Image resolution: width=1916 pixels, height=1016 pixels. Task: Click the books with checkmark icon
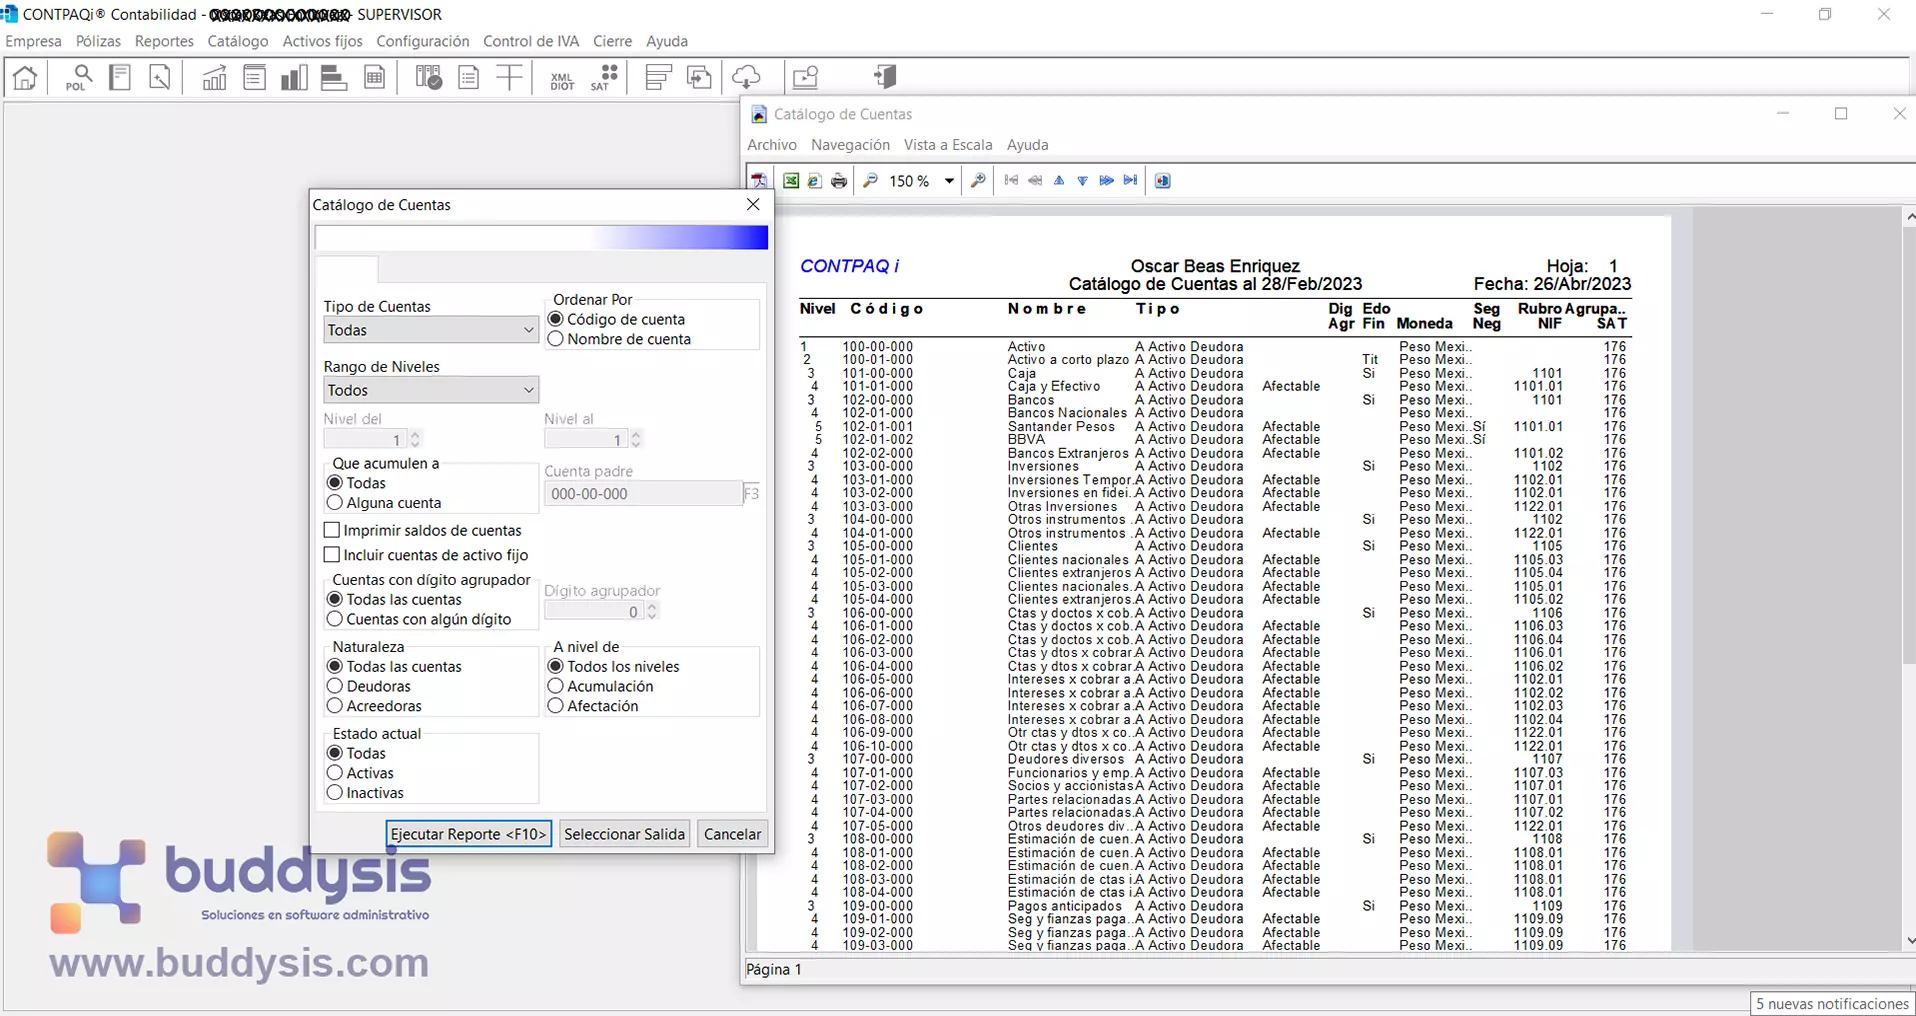(x=428, y=77)
